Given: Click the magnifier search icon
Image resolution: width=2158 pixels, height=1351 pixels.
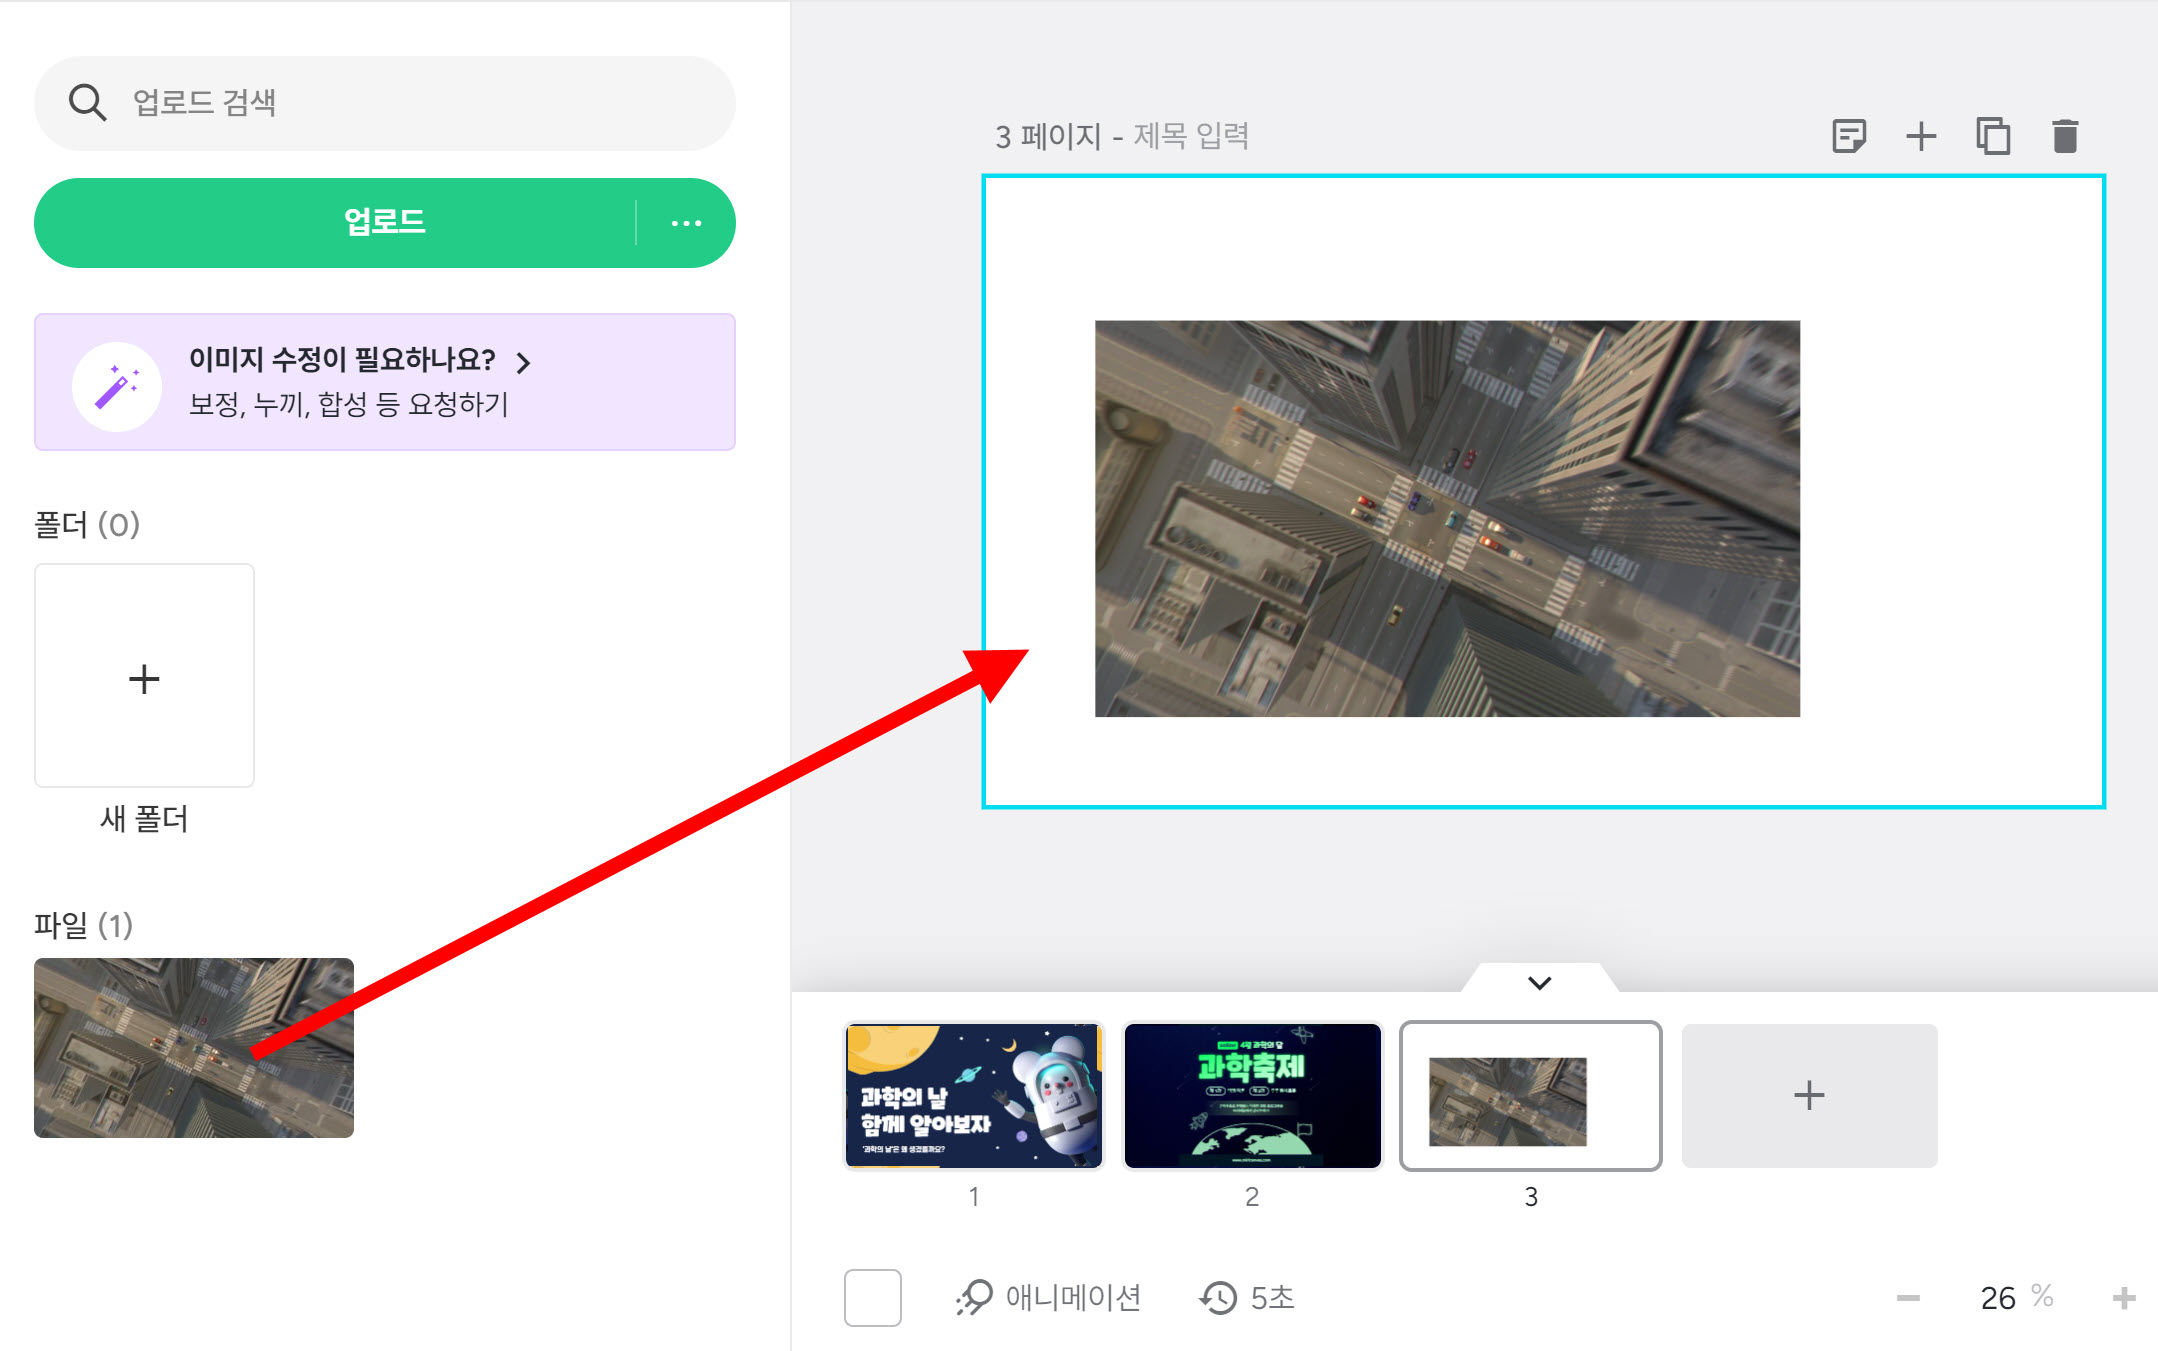Looking at the screenshot, I should (x=87, y=102).
